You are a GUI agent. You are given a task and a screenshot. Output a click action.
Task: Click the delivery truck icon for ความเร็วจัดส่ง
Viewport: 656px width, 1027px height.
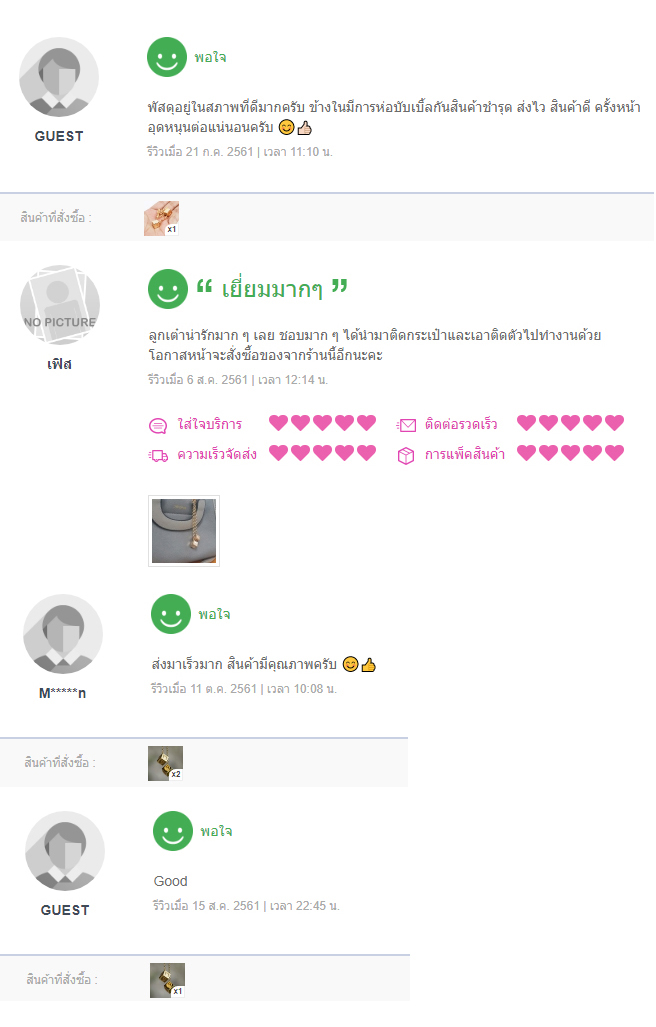[158, 455]
